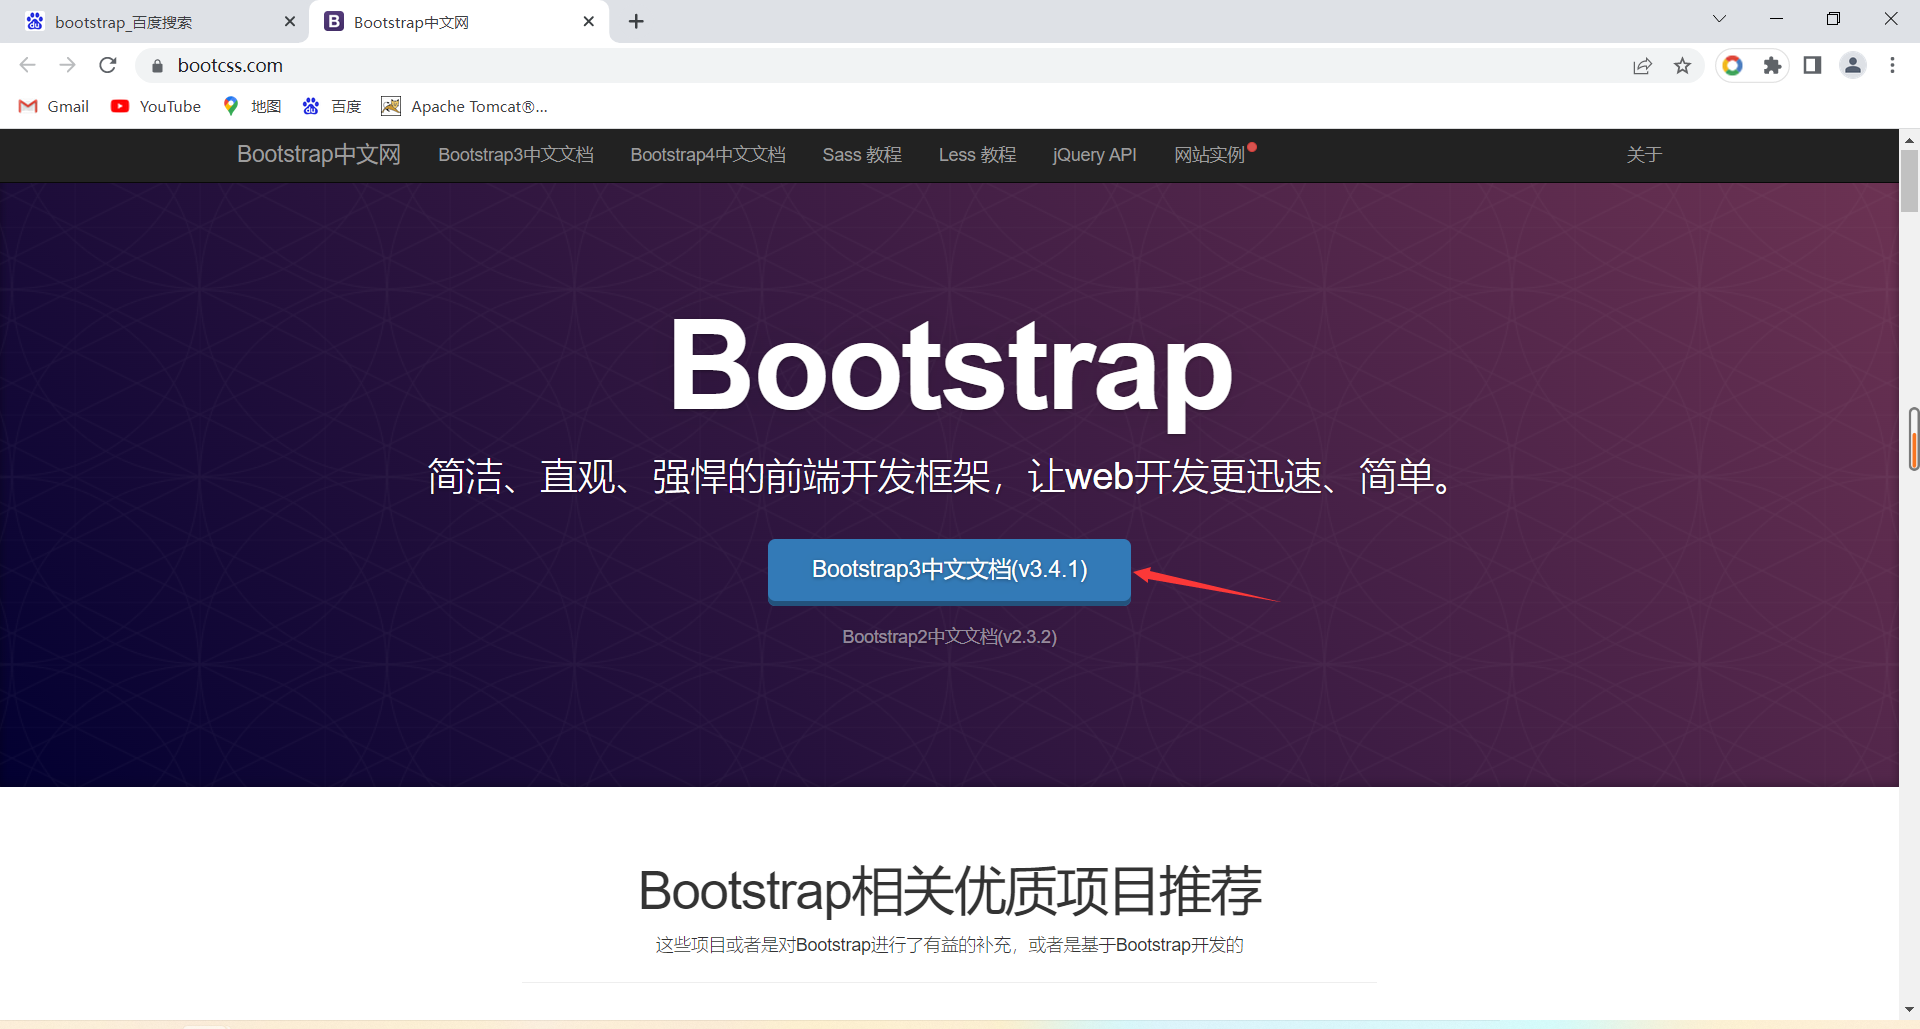Click the address bar URL bootcss.com
1920x1029 pixels.
[x=230, y=66]
